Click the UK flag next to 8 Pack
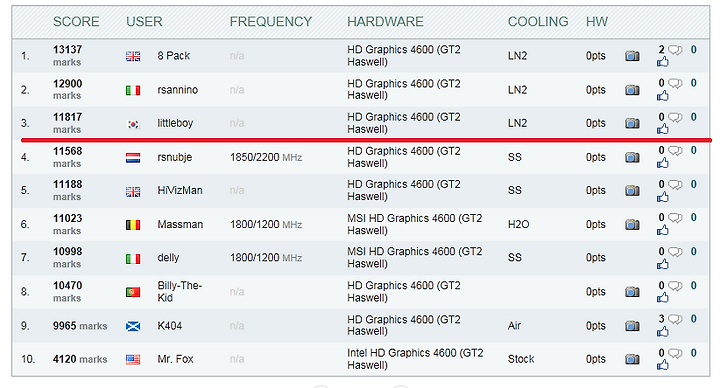720x388 pixels. 133,56
